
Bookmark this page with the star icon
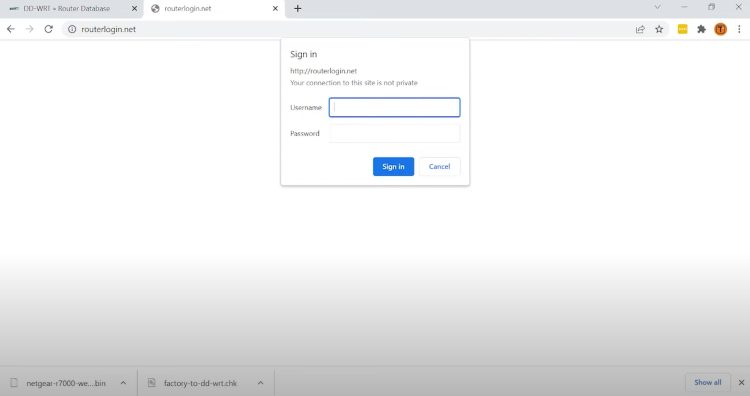659,29
